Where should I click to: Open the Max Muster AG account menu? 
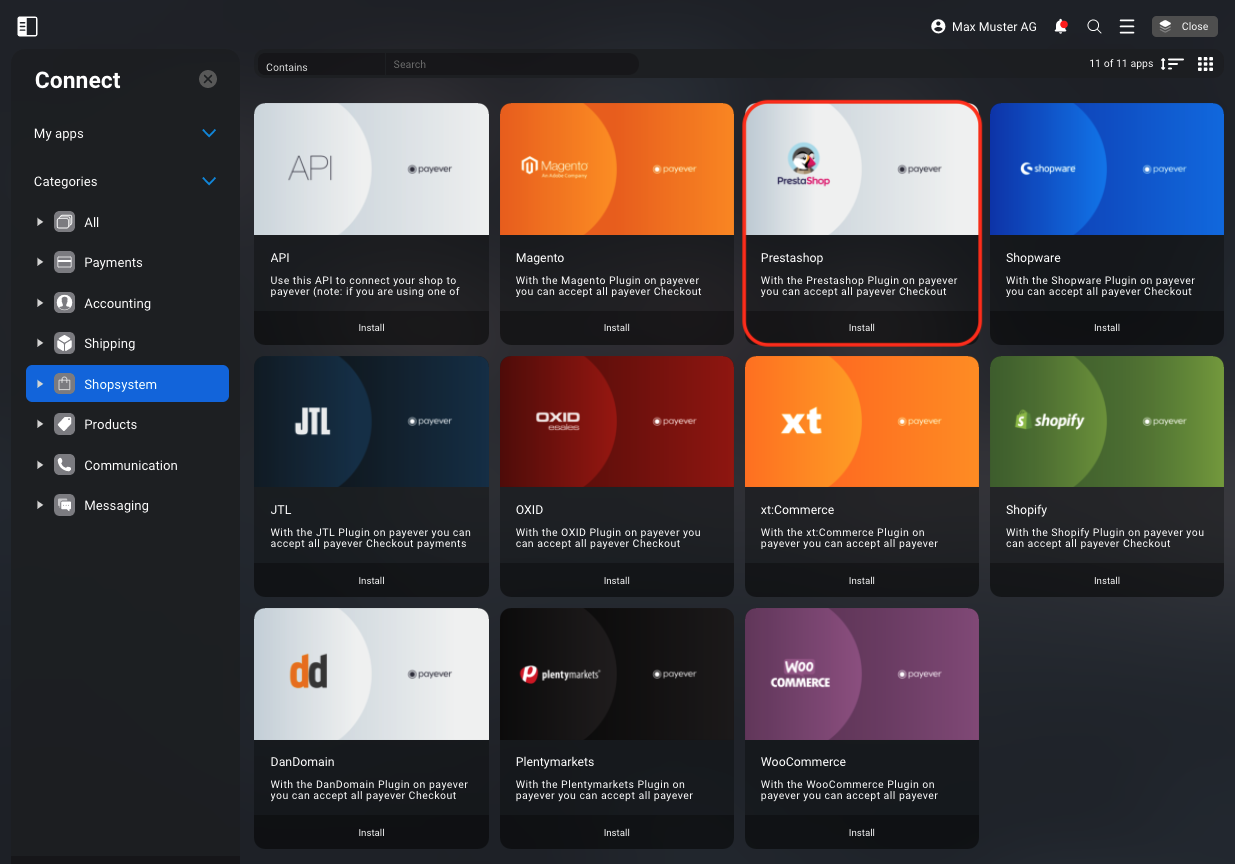983,27
